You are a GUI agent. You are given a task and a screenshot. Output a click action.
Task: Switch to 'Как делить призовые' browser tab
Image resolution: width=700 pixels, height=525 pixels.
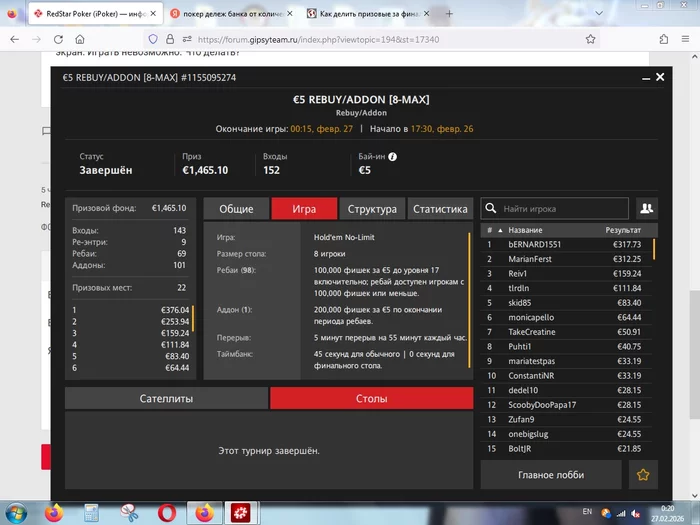(369, 14)
